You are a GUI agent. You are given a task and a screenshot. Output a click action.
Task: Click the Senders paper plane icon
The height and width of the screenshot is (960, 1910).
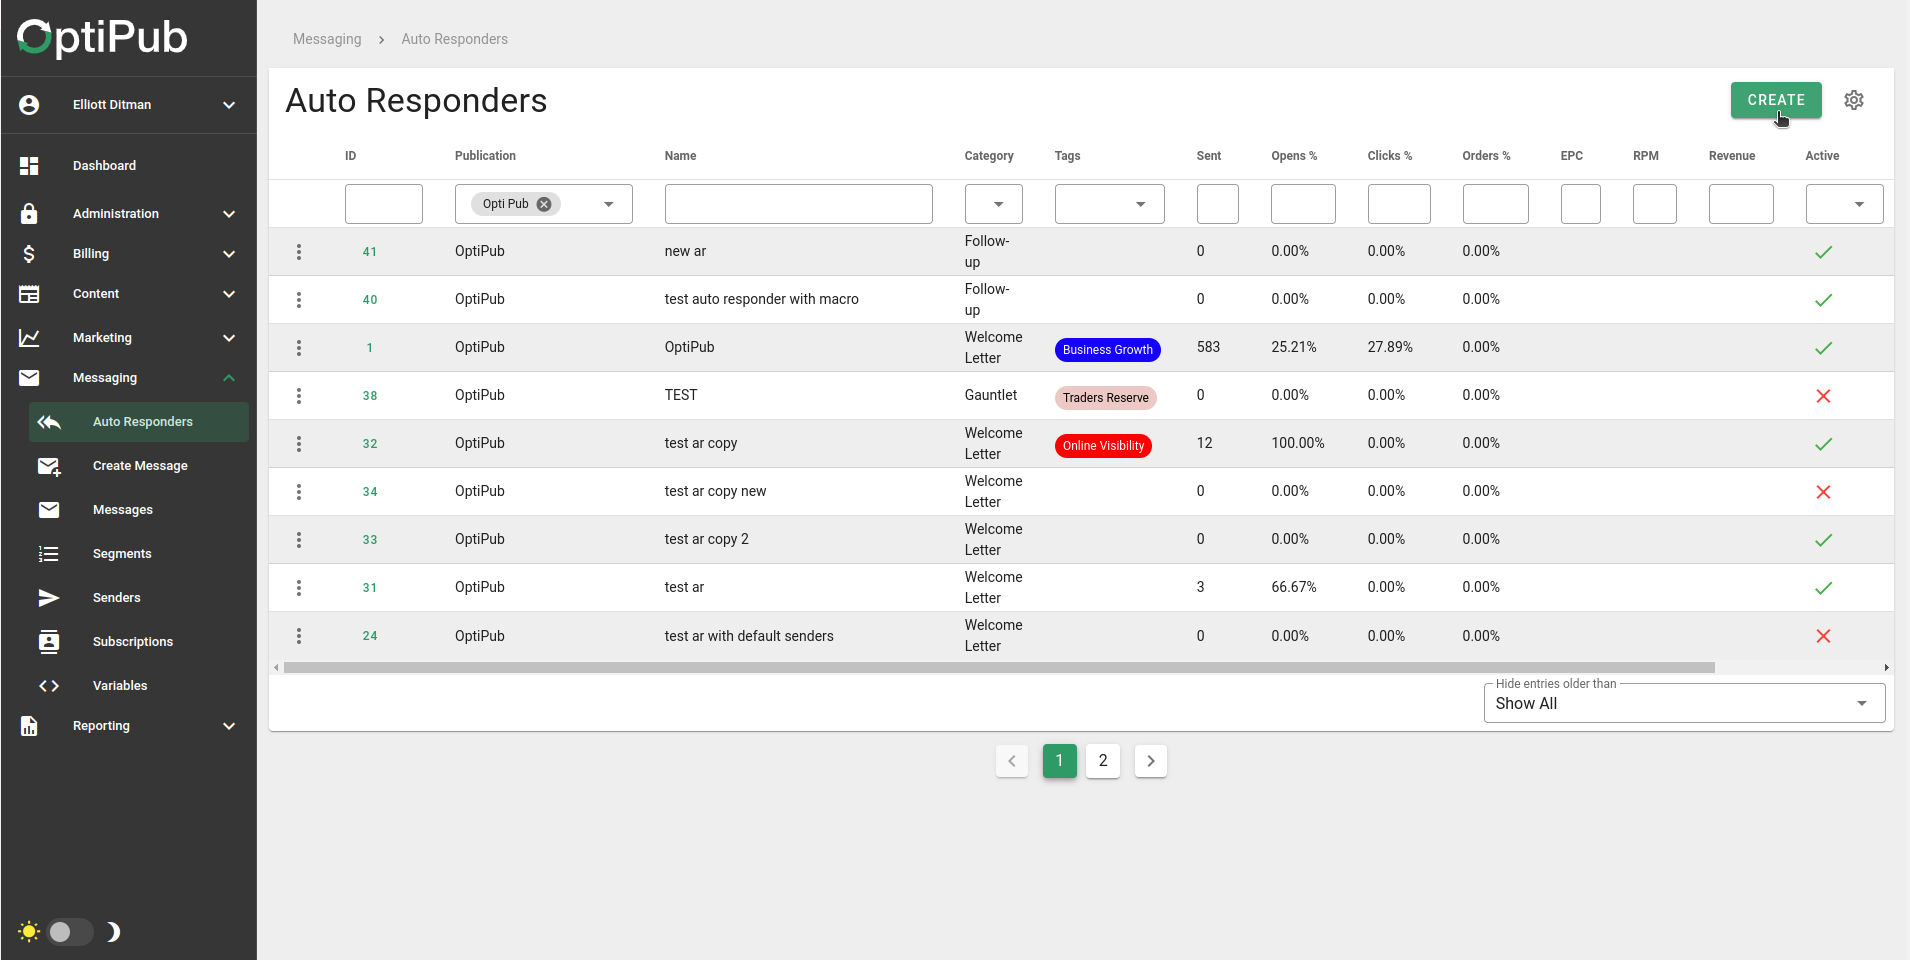(x=49, y=598)
